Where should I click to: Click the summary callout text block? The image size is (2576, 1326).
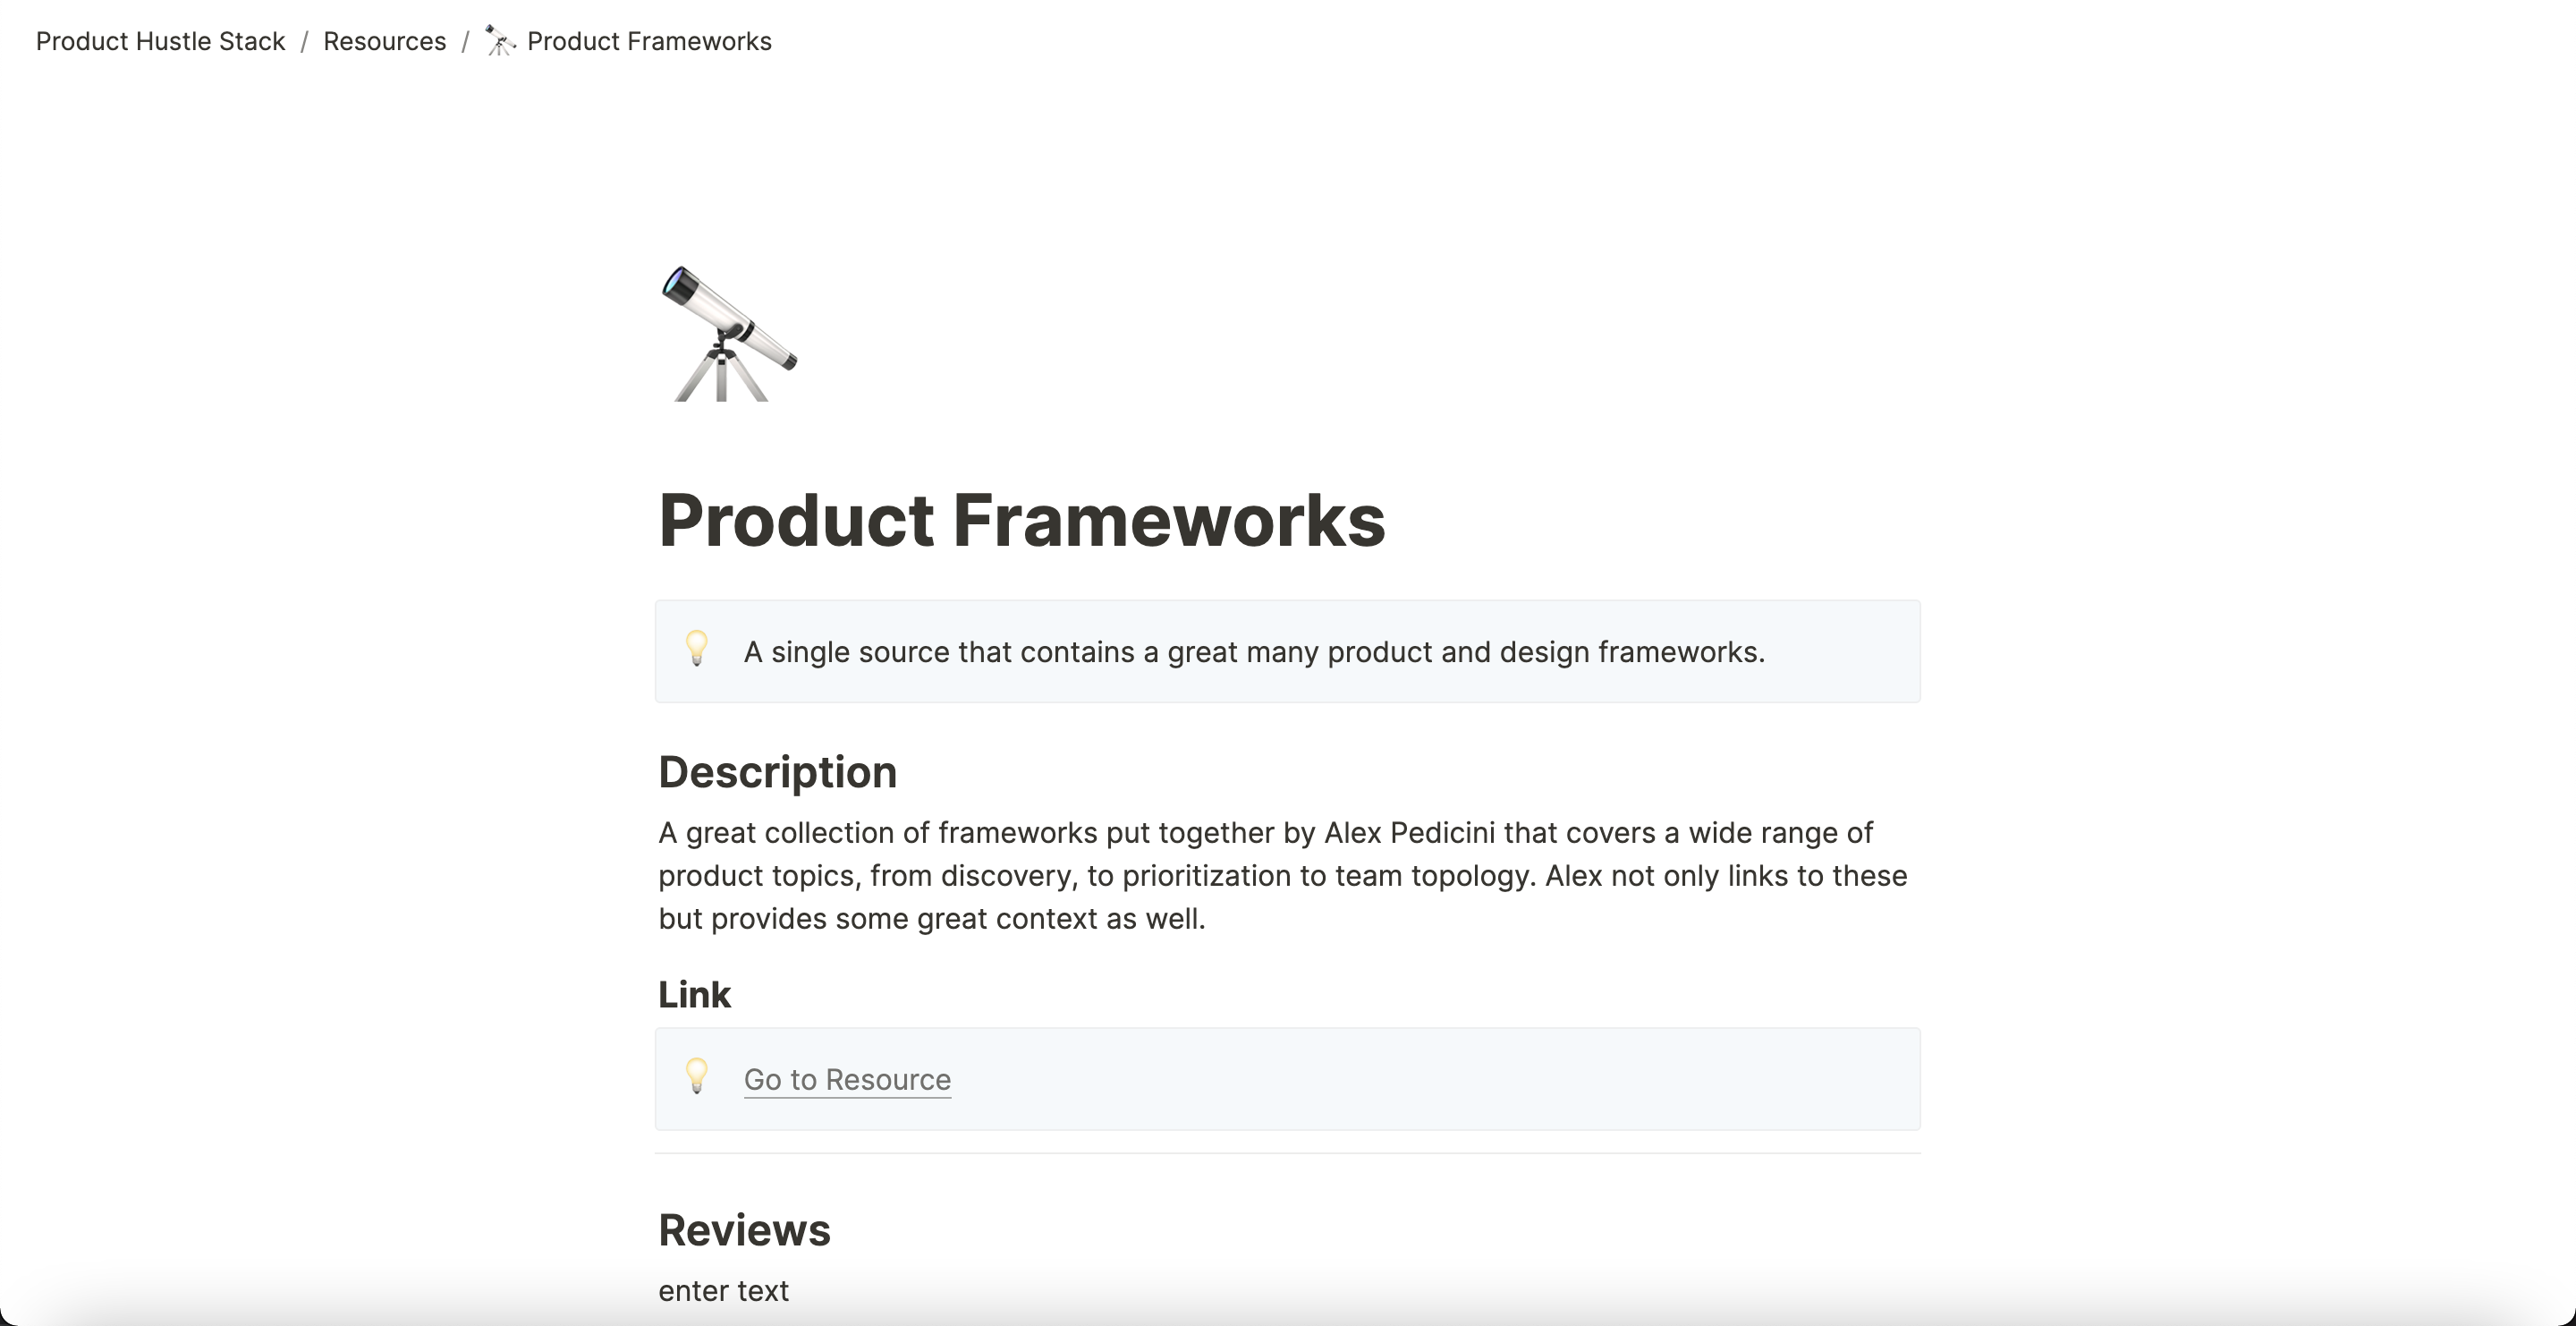click(1253, 651)
